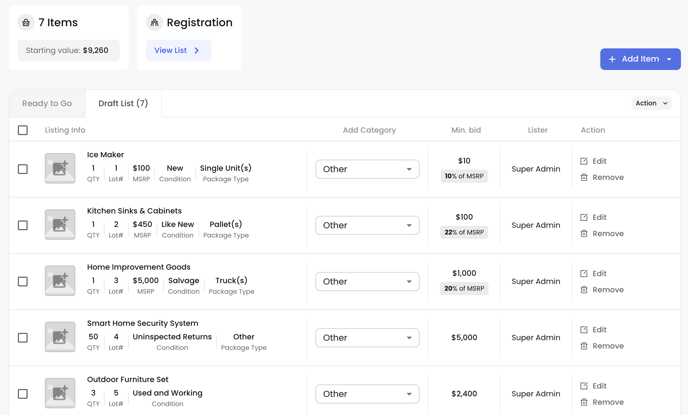The image size is (688, 415).
Task: Select the Draft List (7) tab
Action: click(x=123, y=104)
